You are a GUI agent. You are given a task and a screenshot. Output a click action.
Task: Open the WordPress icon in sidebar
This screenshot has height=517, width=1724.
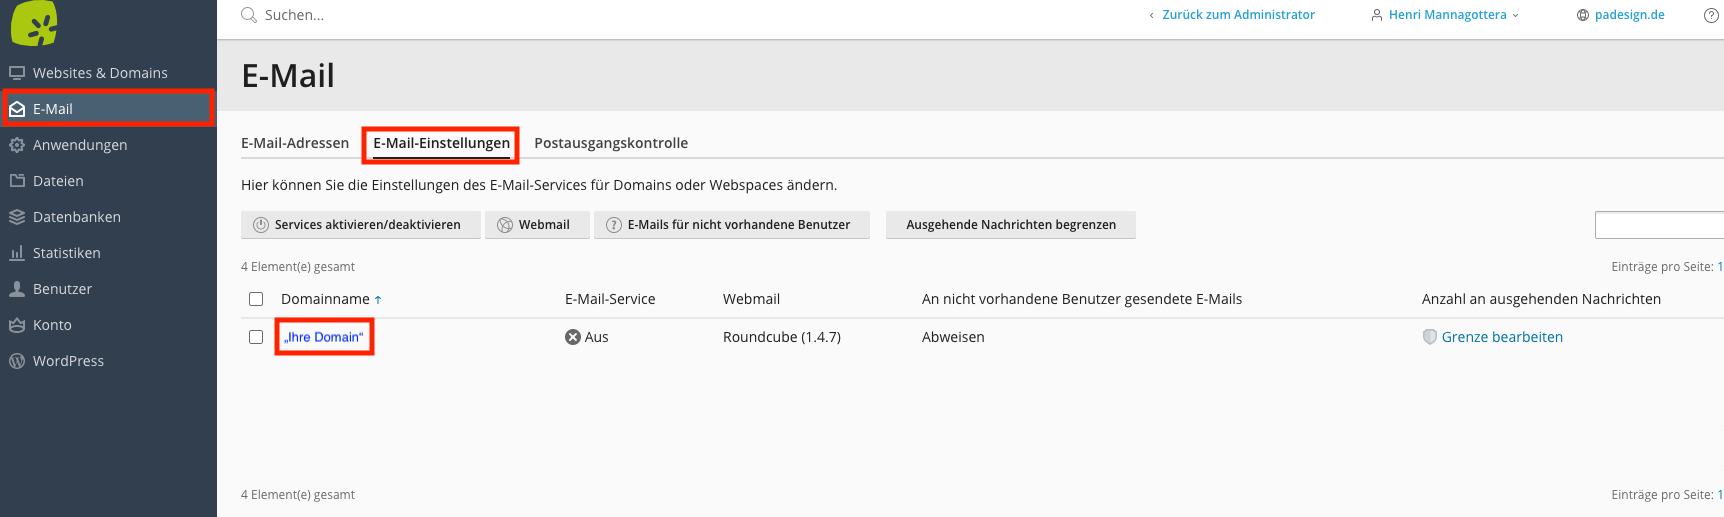(x=17, y=361)
